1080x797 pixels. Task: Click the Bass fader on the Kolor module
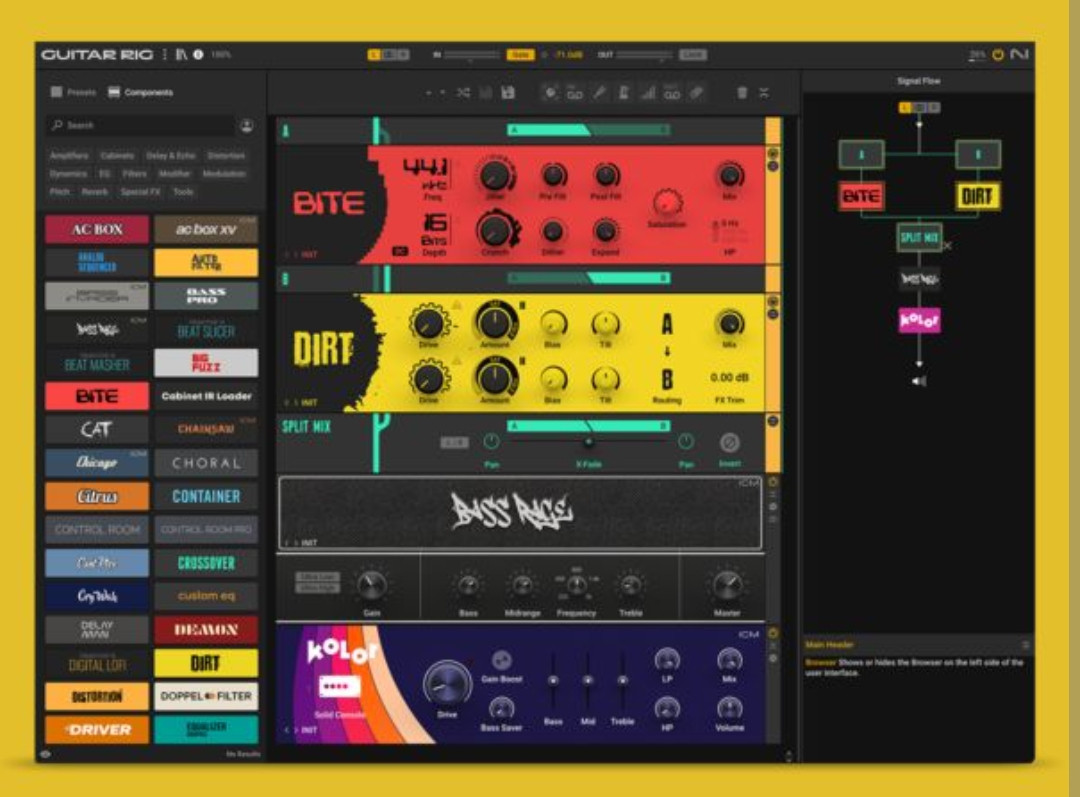point(552,681)
